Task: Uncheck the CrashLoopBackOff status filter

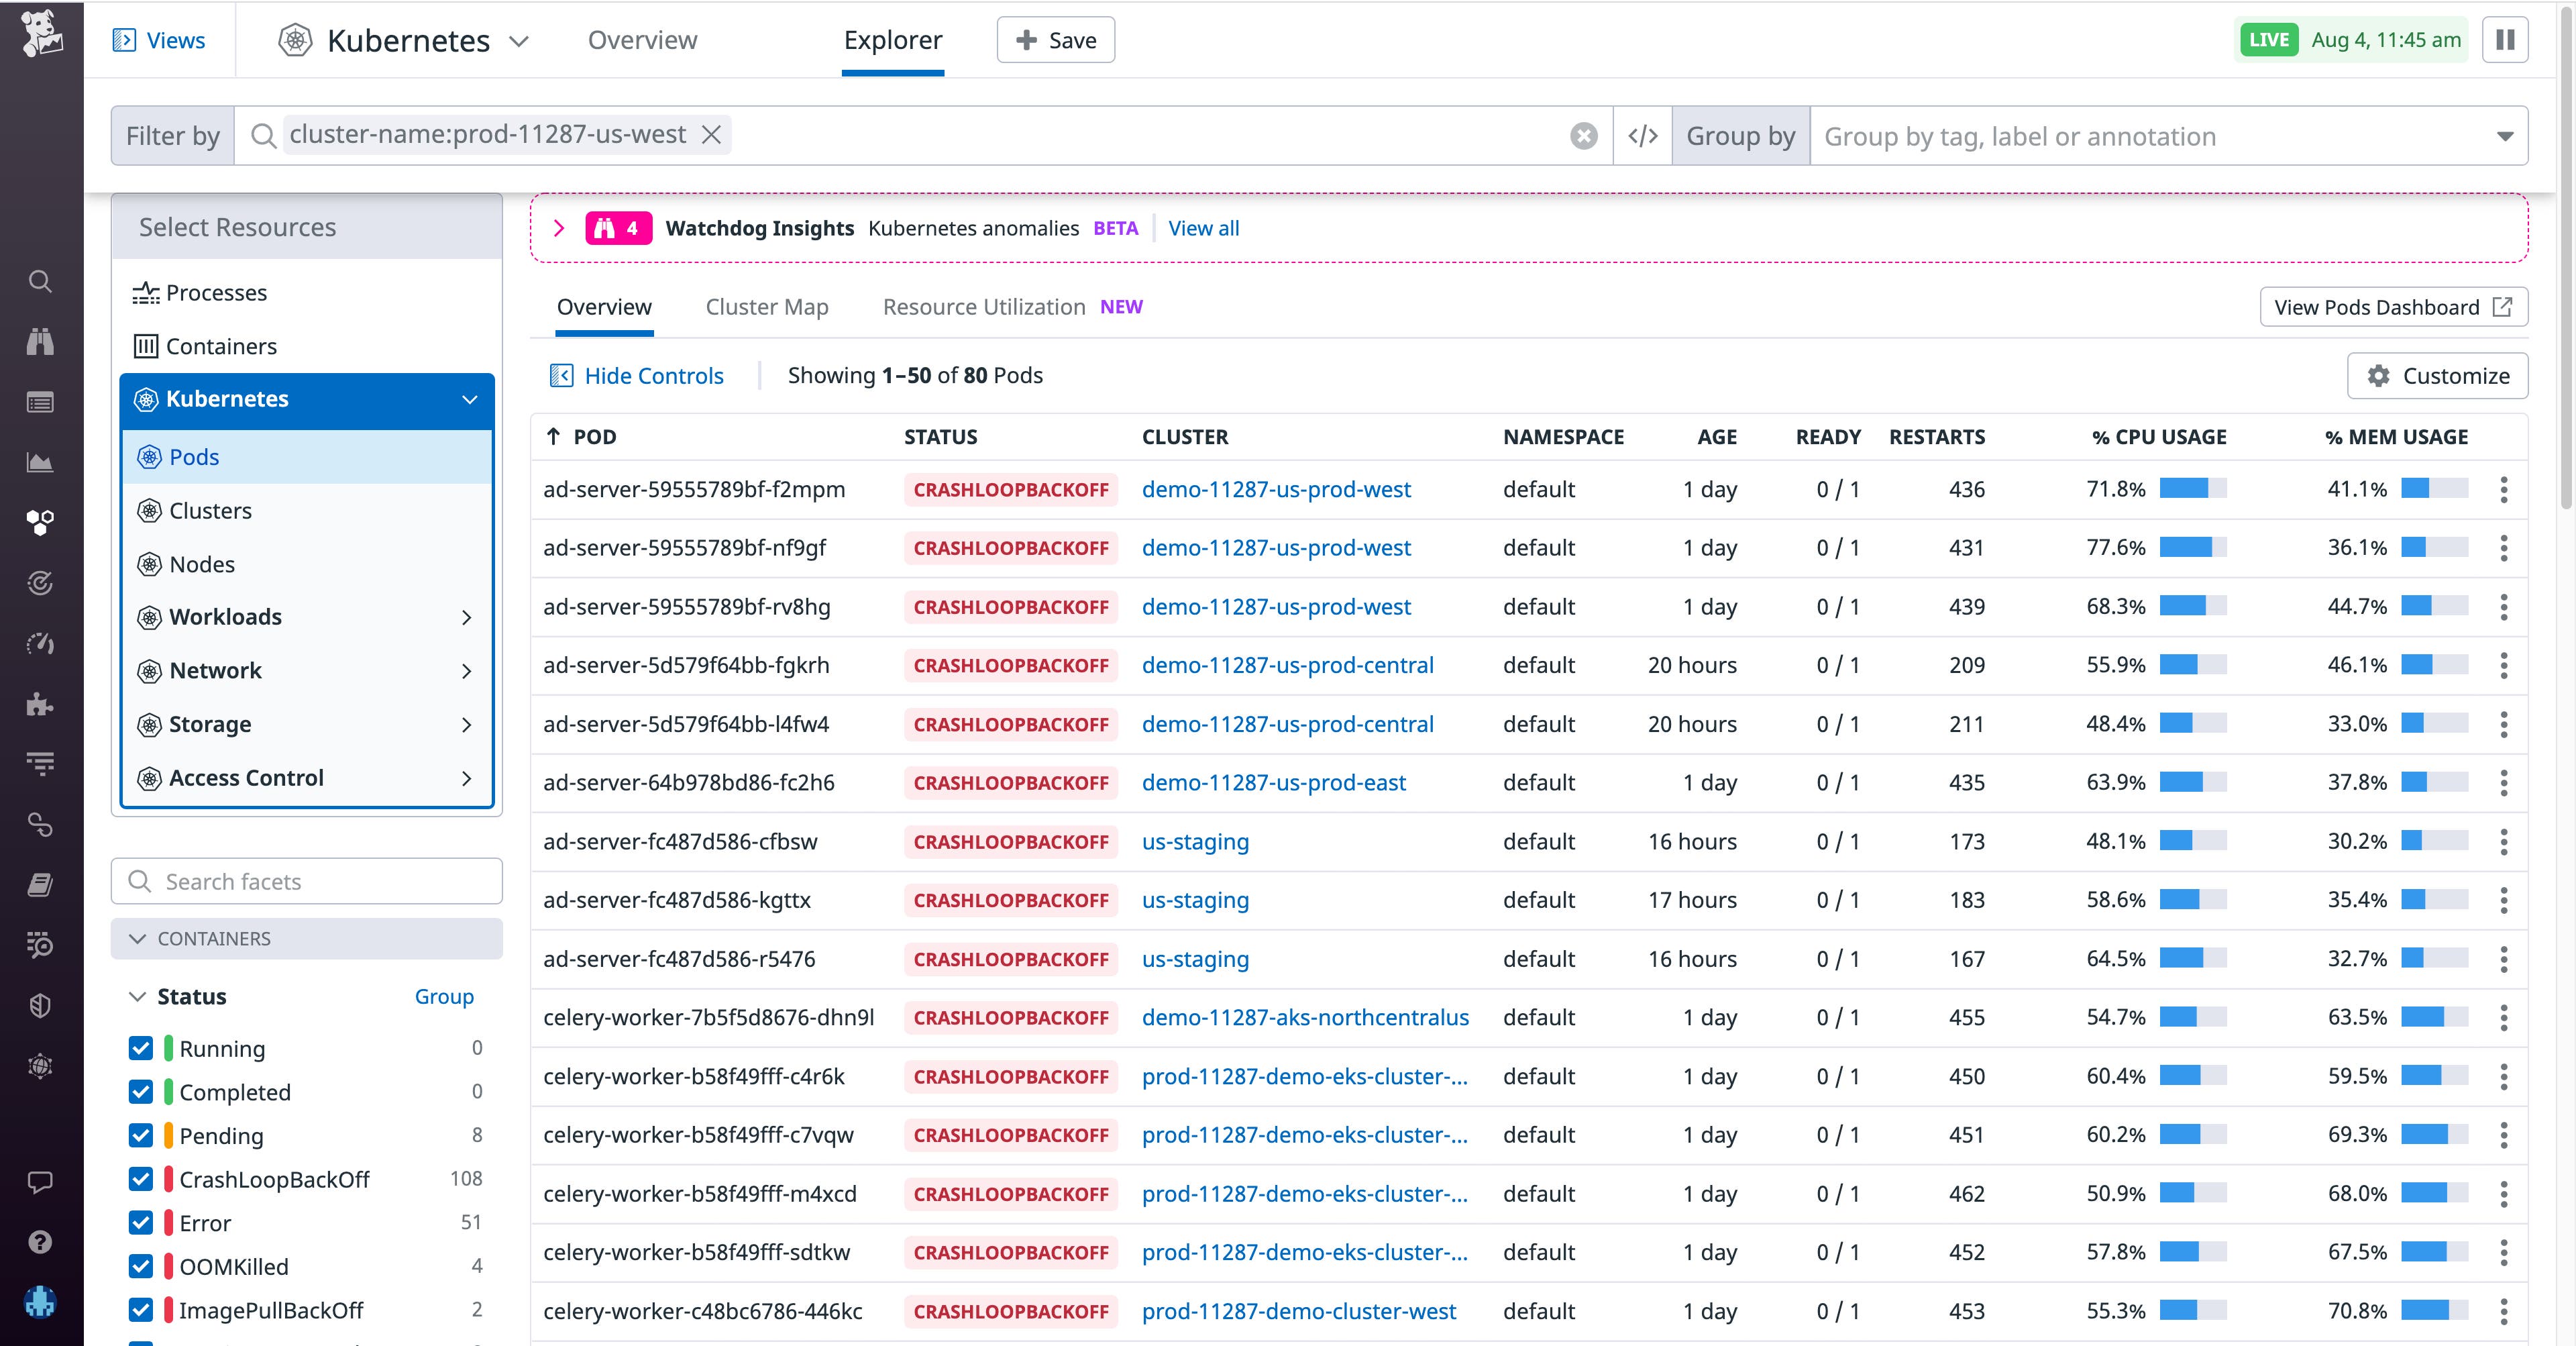Action: 140,1179
